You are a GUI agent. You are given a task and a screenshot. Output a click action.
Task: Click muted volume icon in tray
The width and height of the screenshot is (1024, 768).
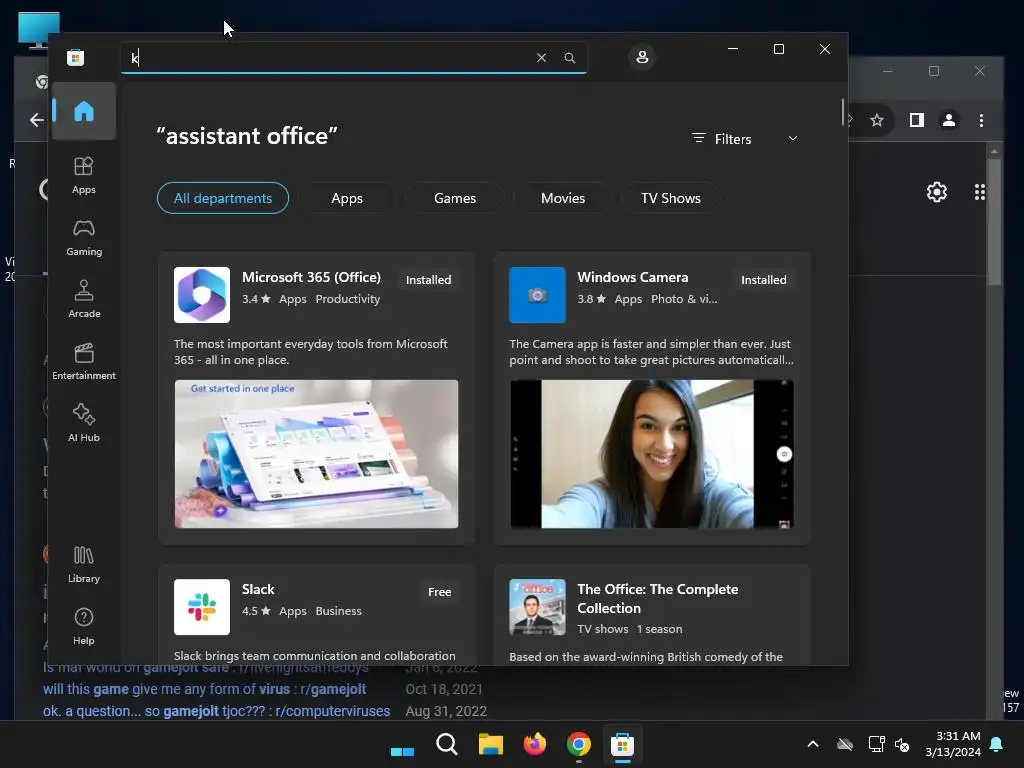pyautogui.click(x=902, y=744)
